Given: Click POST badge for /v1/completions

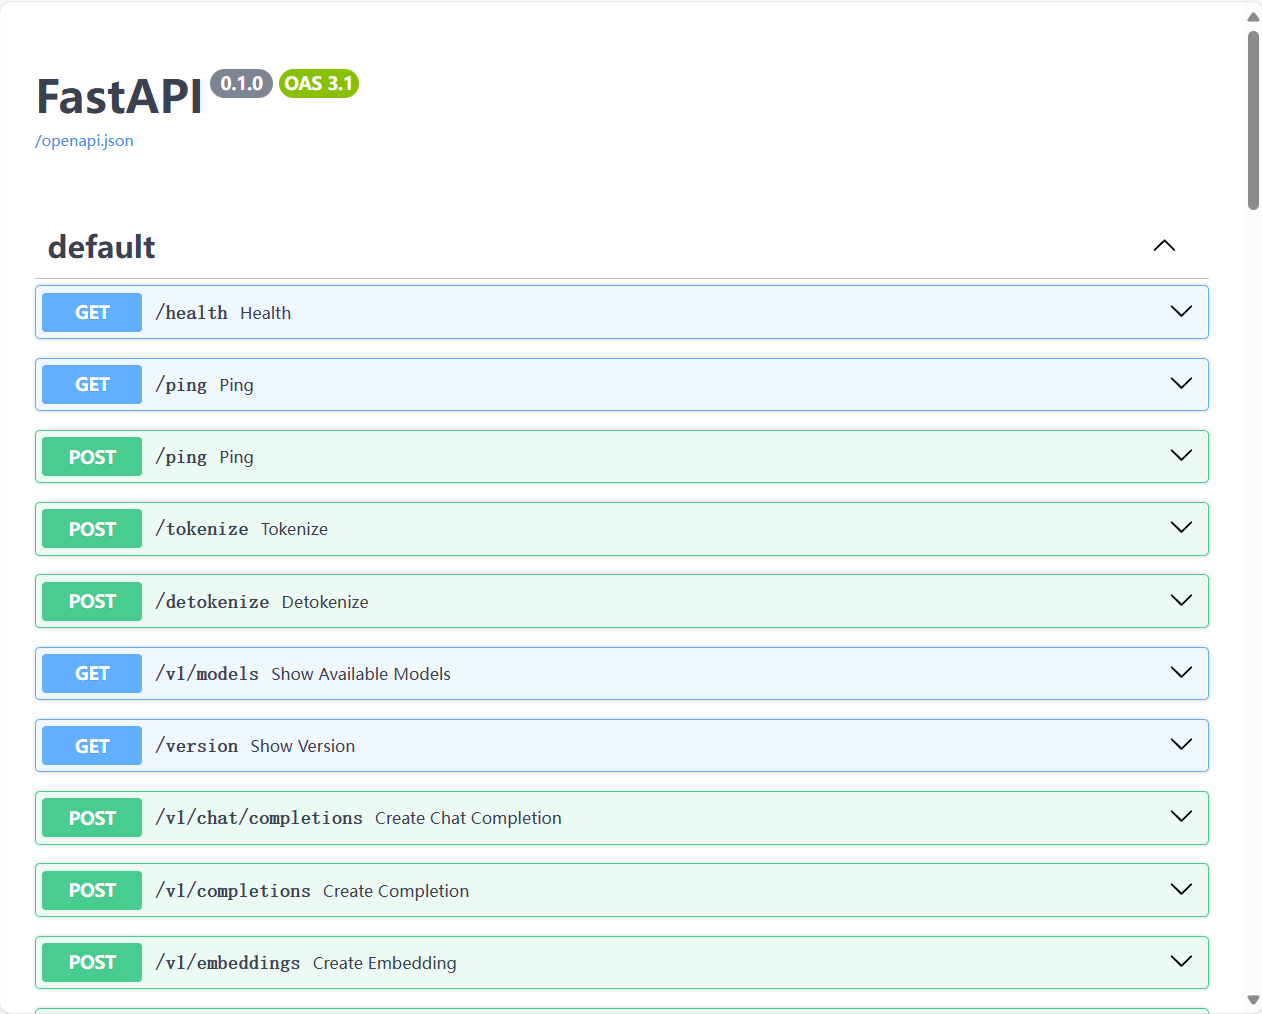Looking at the screenshot, I should 92,890.
